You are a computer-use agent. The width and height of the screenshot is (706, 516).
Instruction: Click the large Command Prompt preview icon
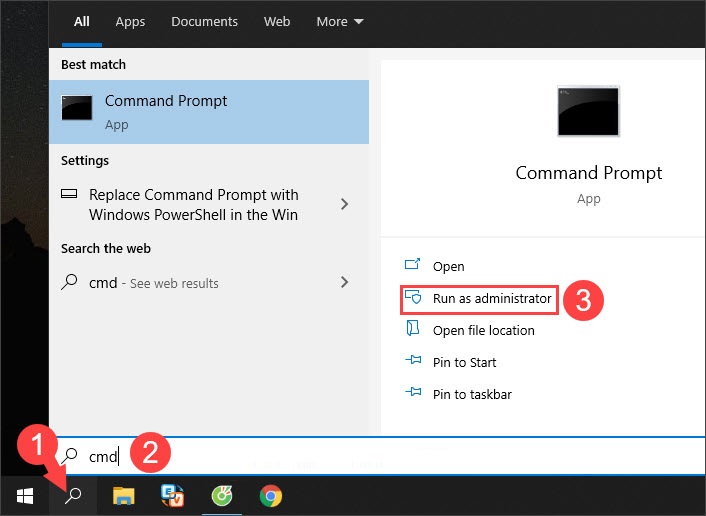588,111
